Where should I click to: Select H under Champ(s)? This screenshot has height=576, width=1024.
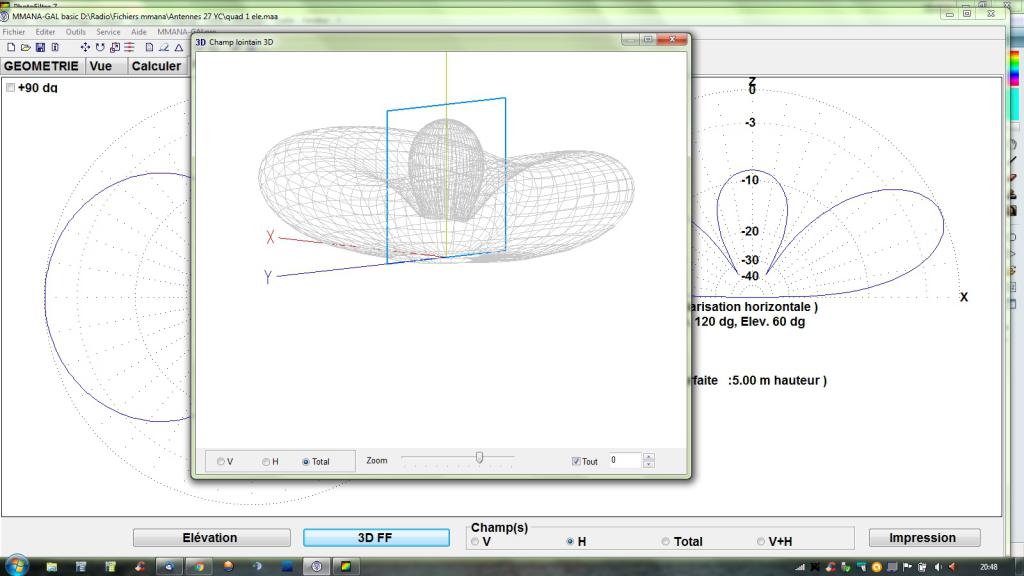pos(570,541)
